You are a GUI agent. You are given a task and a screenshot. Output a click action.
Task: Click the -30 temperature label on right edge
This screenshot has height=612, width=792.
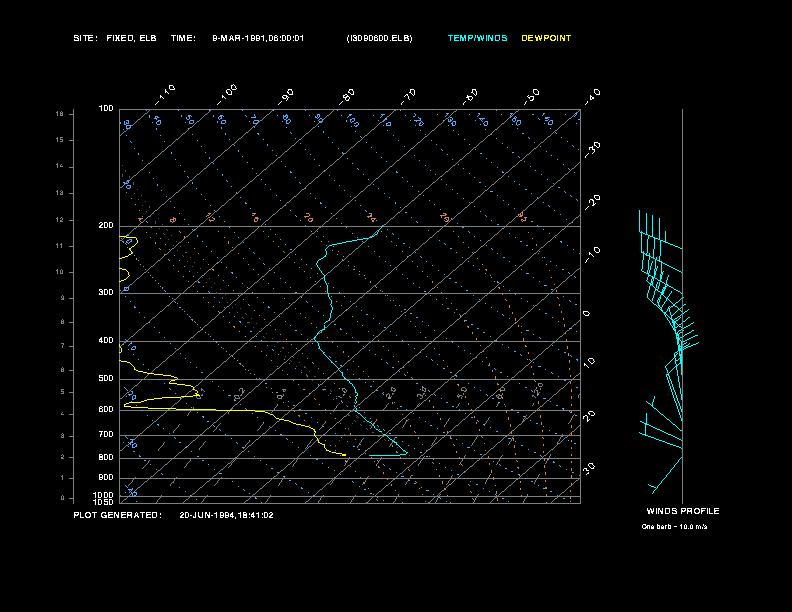[592, 149]
